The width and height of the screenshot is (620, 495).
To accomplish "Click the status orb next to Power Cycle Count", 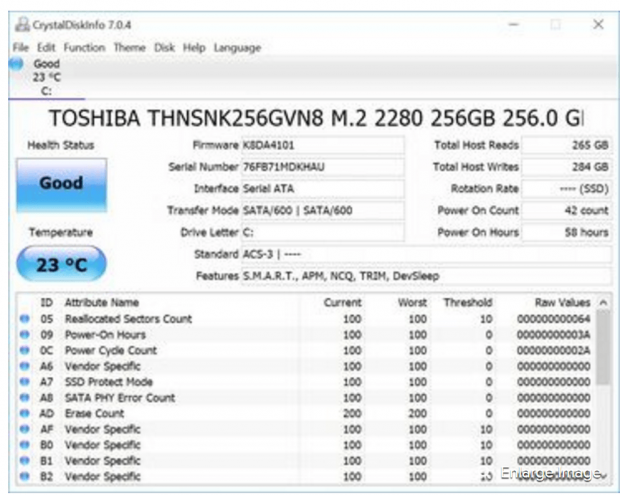I will click(24, 351).
